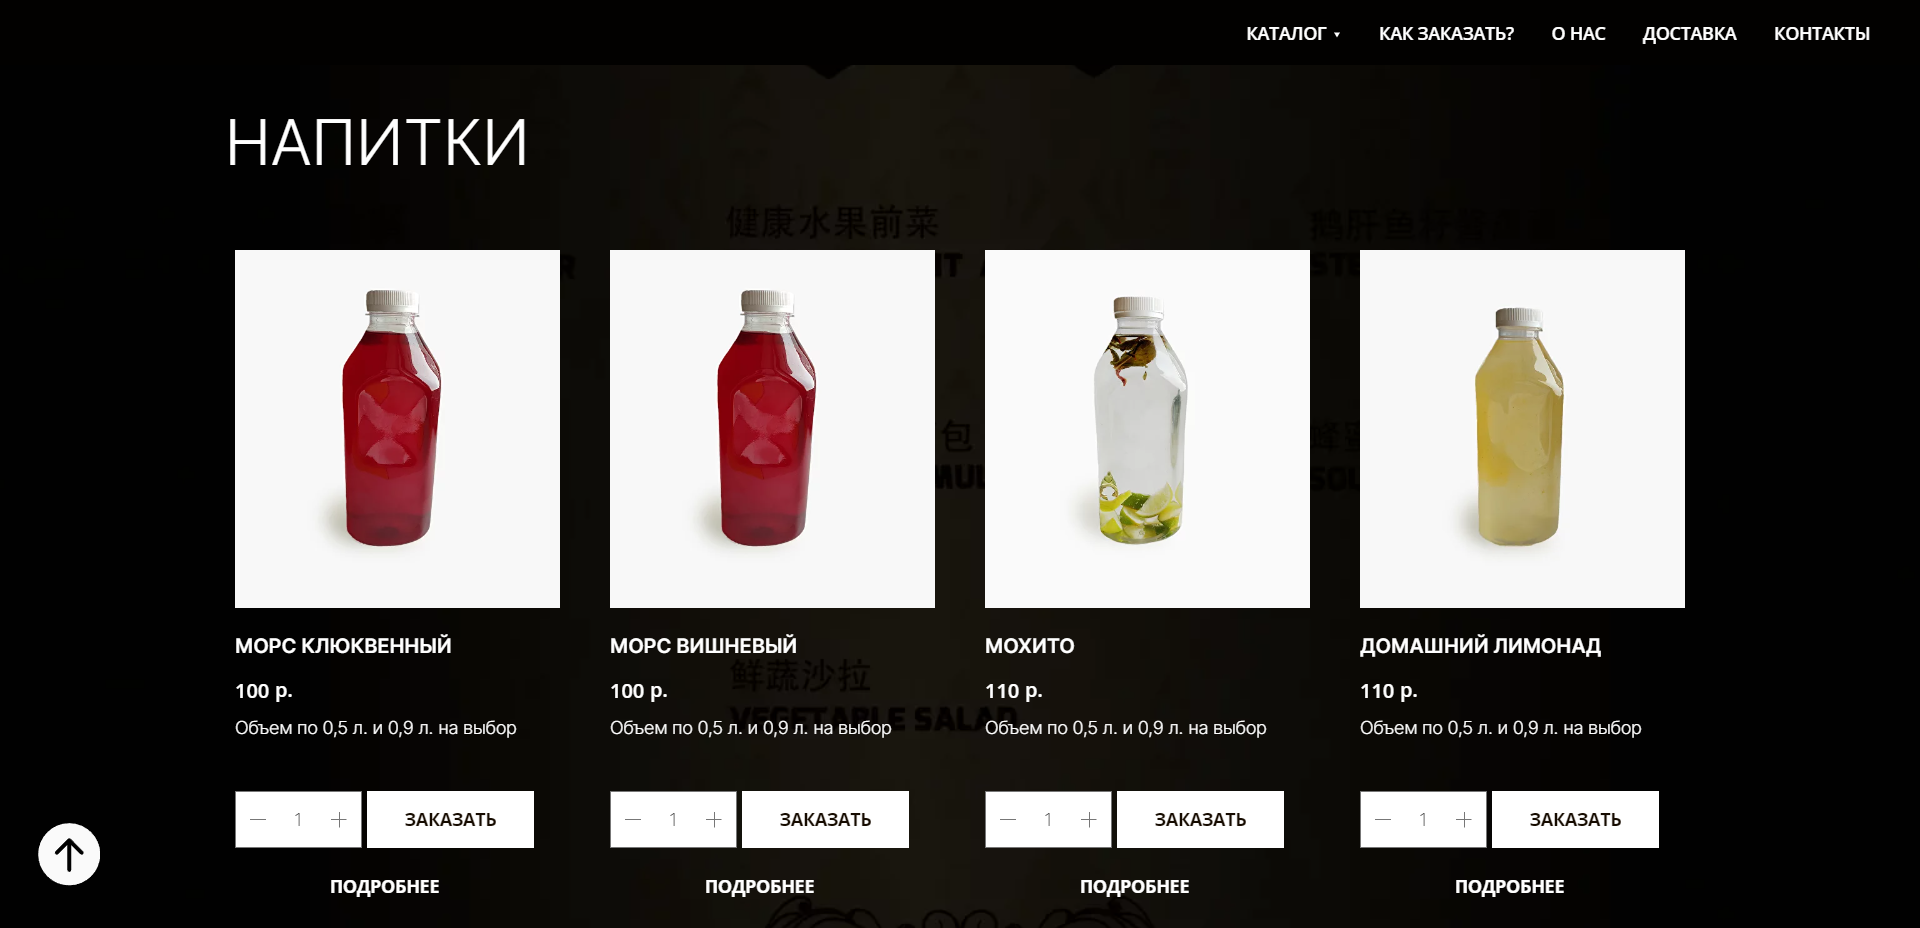Expand the Каталог dropdown menu
The width and height of the screenshot is (1920, 928).
(1292, 34)
